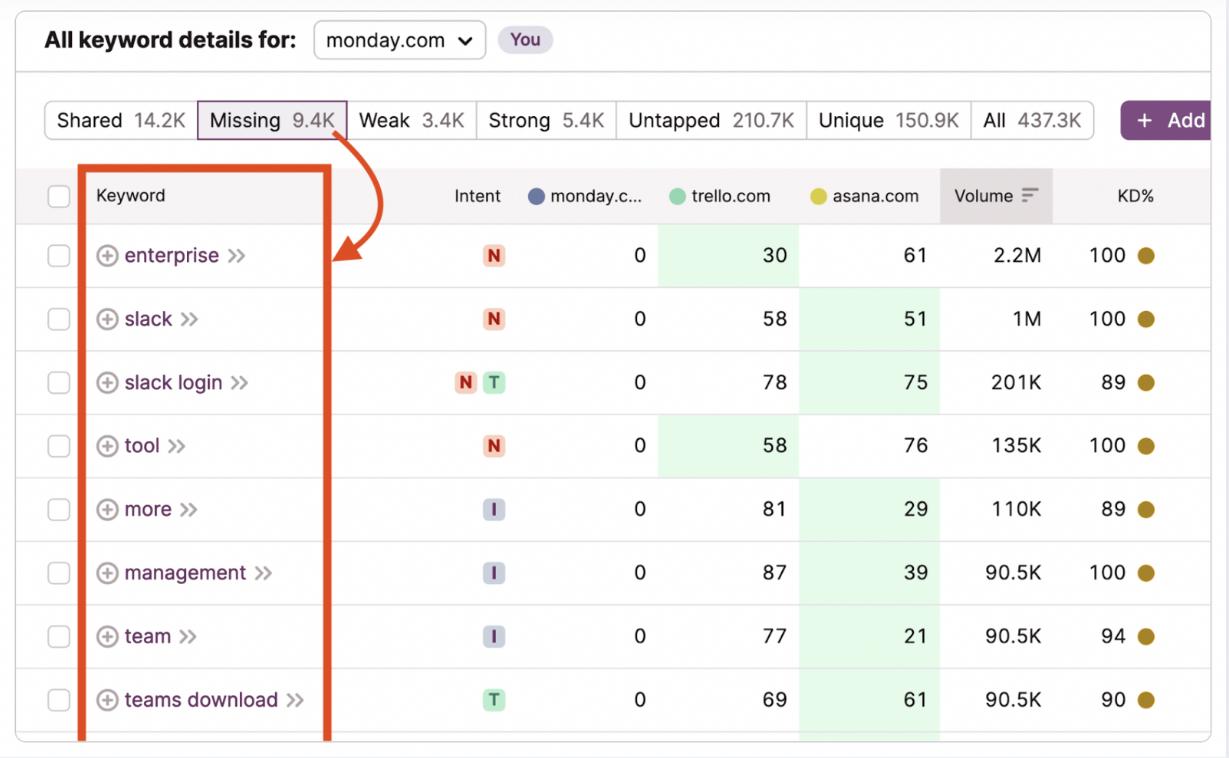Switch to the Strong 5.4K tab

(x=546, y=121)
